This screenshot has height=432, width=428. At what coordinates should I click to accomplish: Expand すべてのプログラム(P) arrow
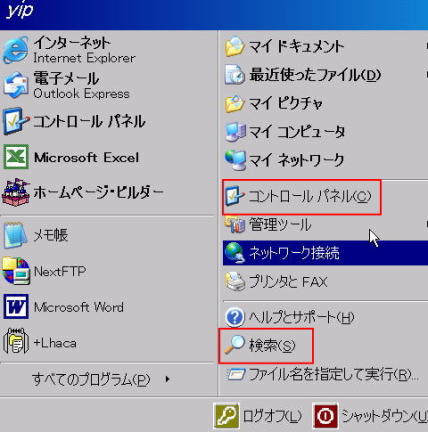167,379
